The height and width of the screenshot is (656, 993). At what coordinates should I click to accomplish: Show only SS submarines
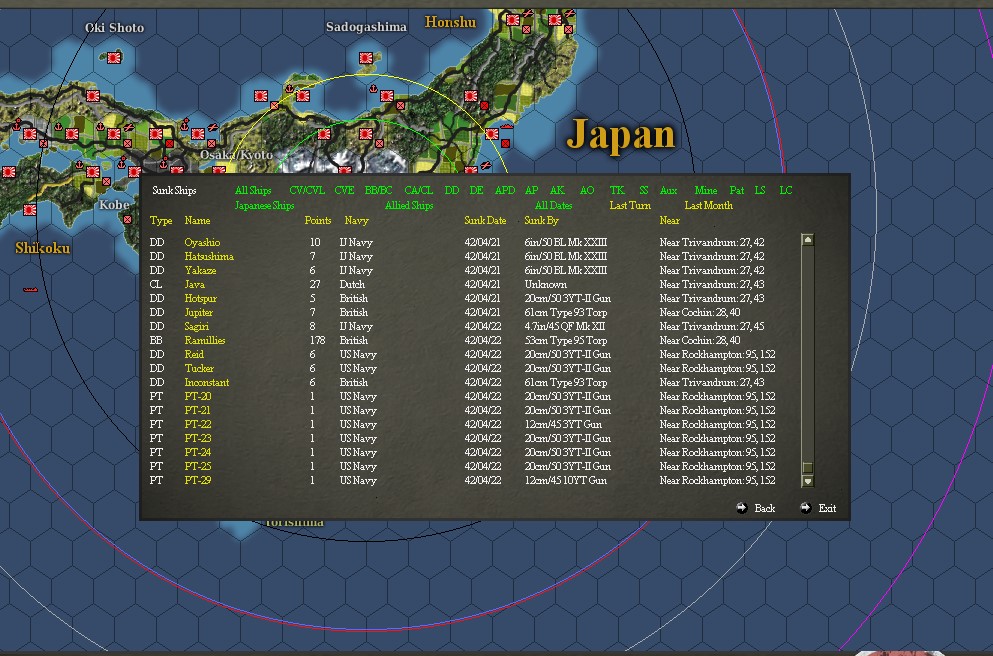pyautogui.click(x=643, y=190)
